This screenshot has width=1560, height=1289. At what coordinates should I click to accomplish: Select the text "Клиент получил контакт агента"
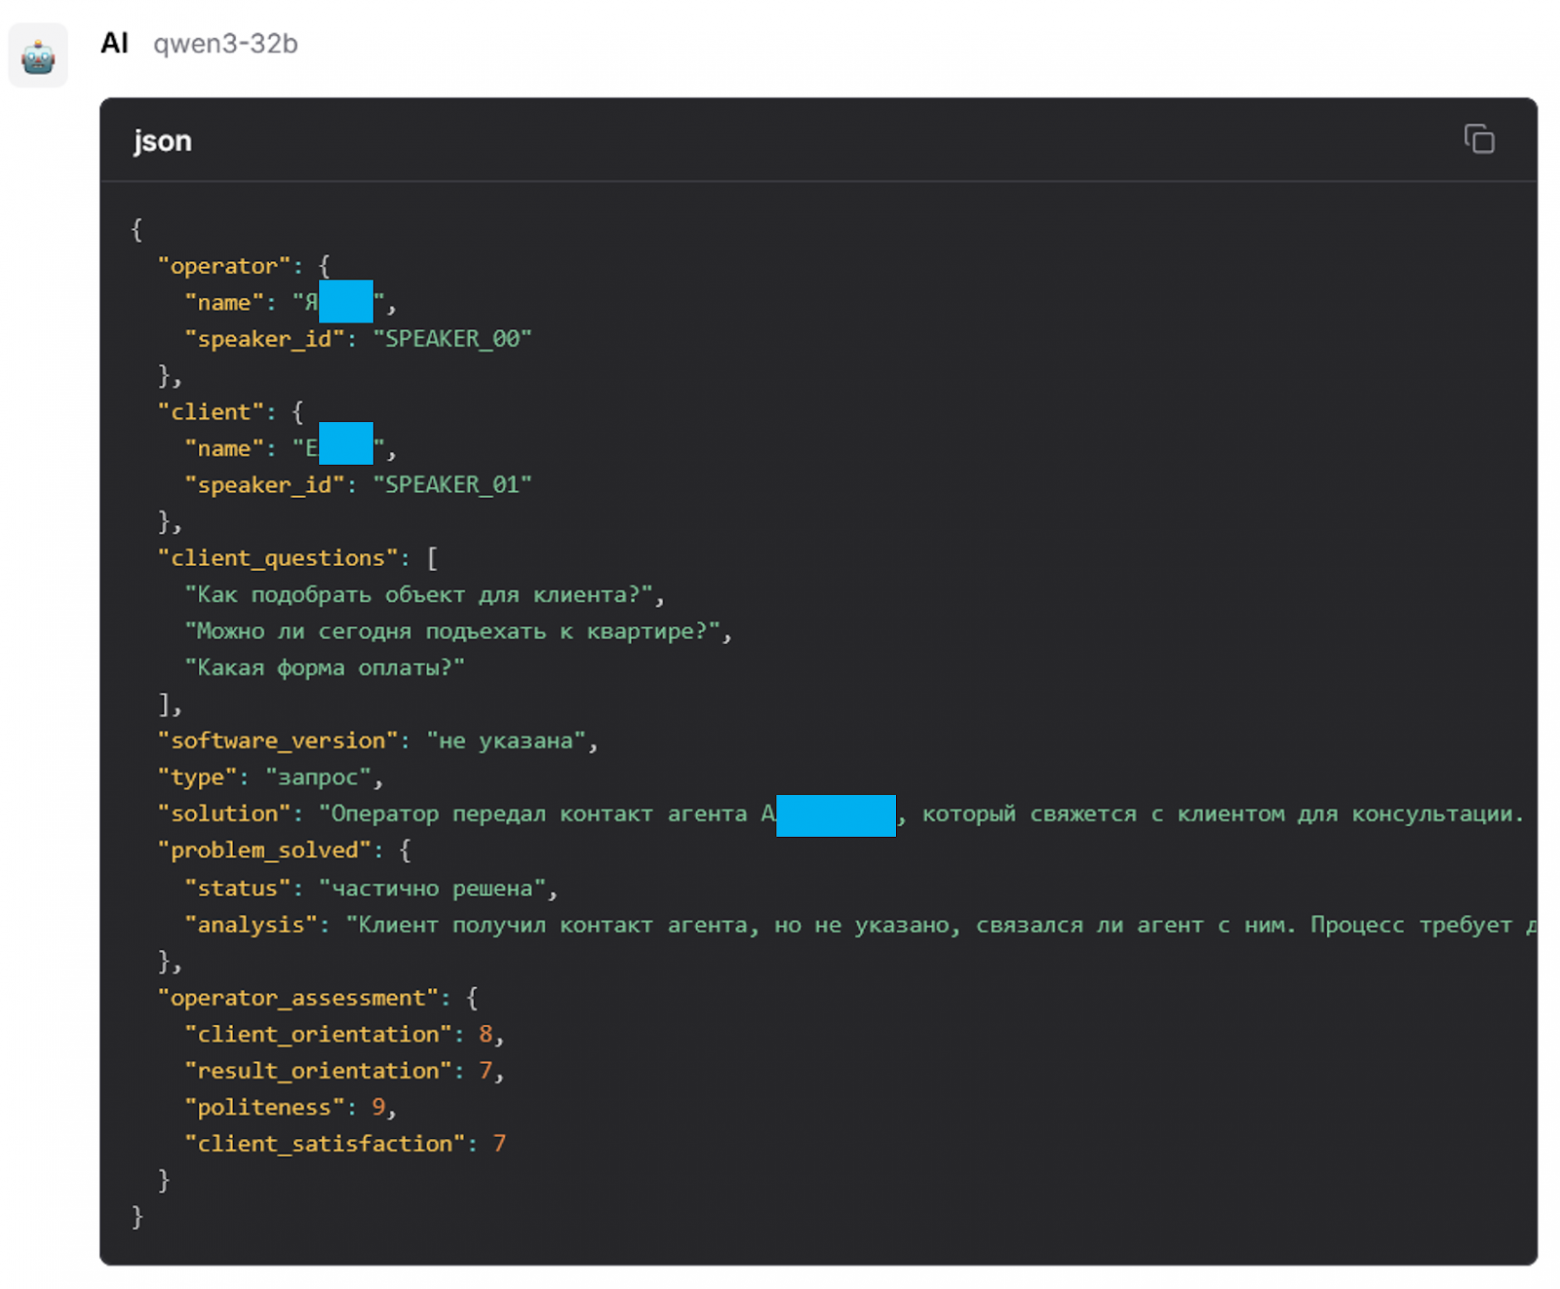552,925
